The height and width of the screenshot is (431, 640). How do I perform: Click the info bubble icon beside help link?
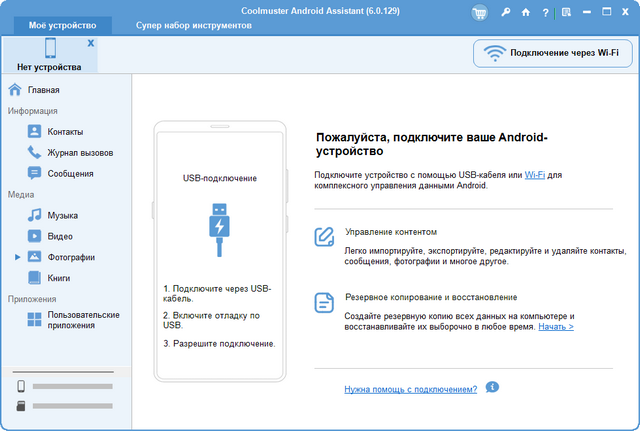492,387
